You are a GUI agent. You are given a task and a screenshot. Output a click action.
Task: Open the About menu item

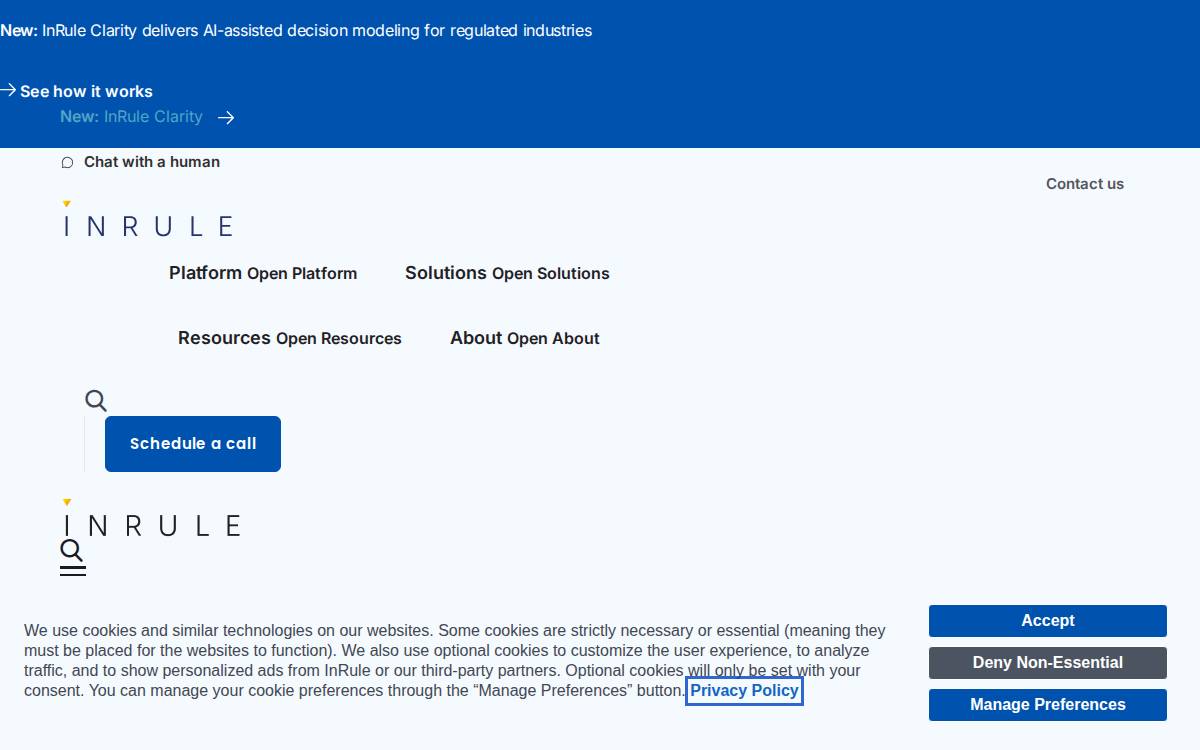(476, 338)
